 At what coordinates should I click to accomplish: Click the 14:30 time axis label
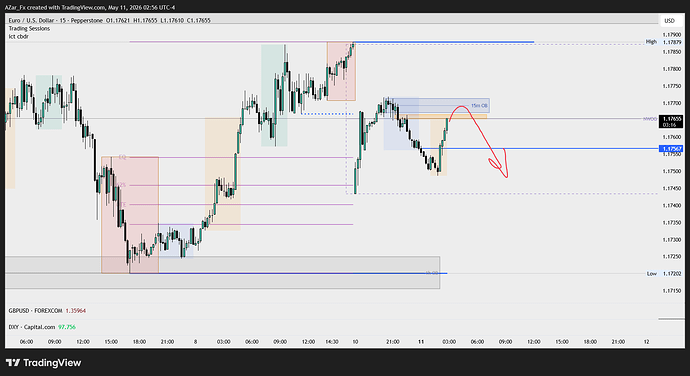click(x=332, y=342)
